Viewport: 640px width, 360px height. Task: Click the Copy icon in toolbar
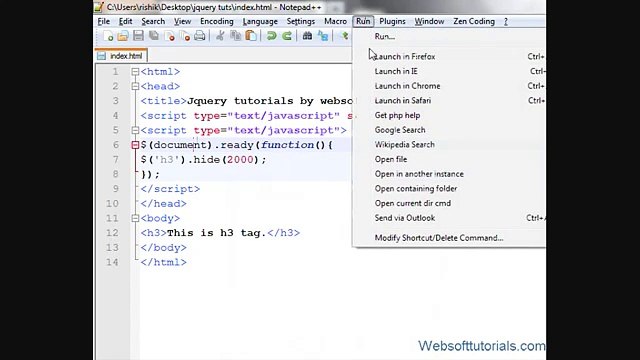236,36
